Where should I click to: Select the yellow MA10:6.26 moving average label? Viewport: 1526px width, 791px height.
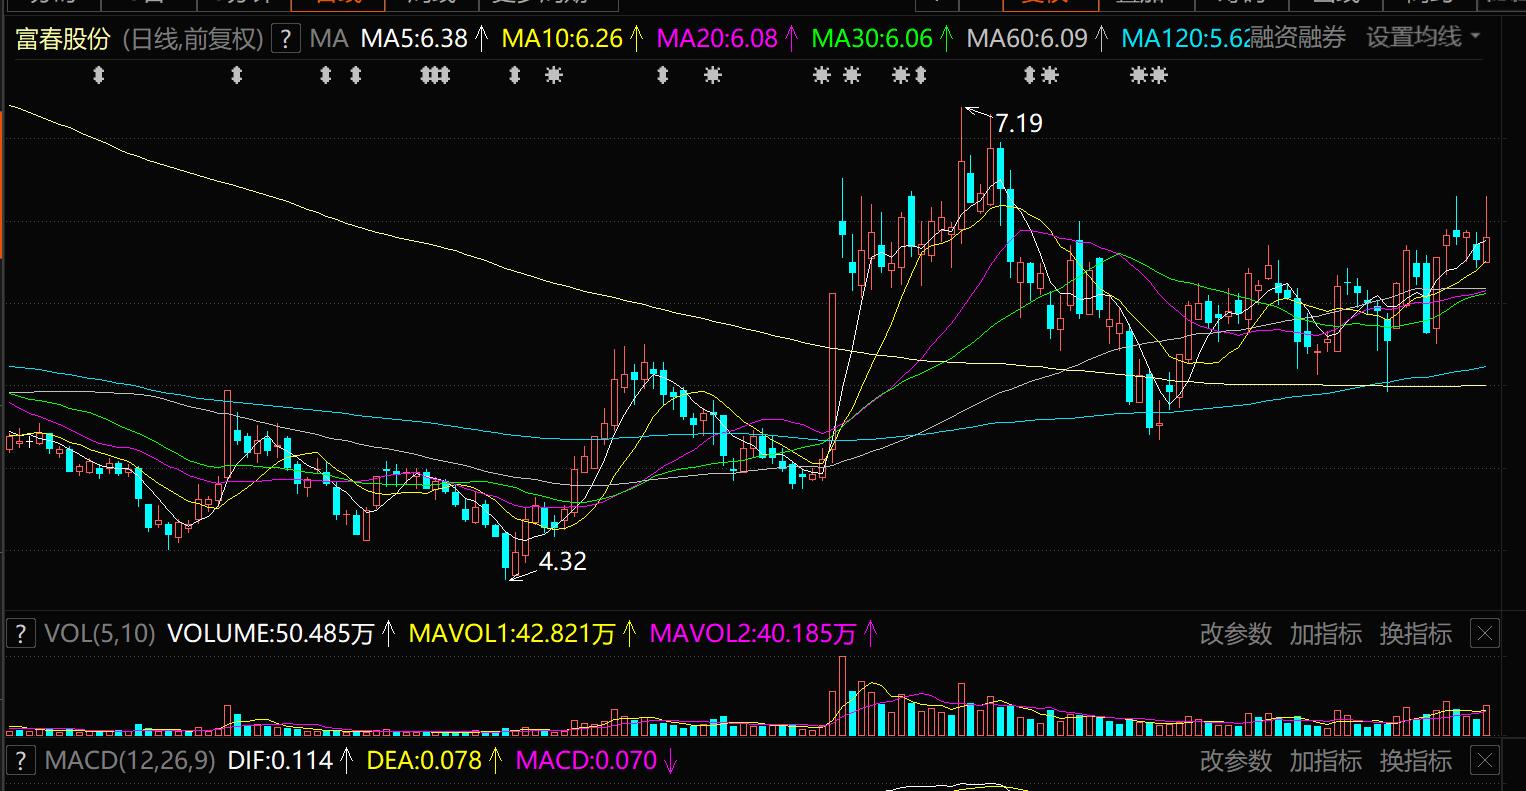click(x=561, y=39)
